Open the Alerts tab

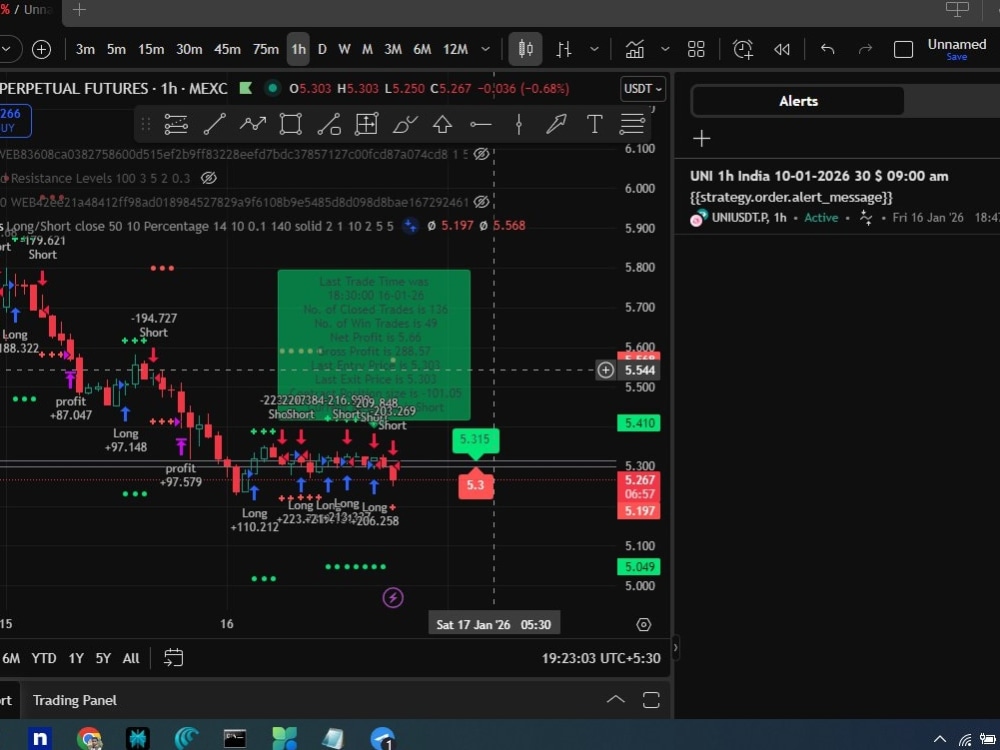click(x=798, y=101)
